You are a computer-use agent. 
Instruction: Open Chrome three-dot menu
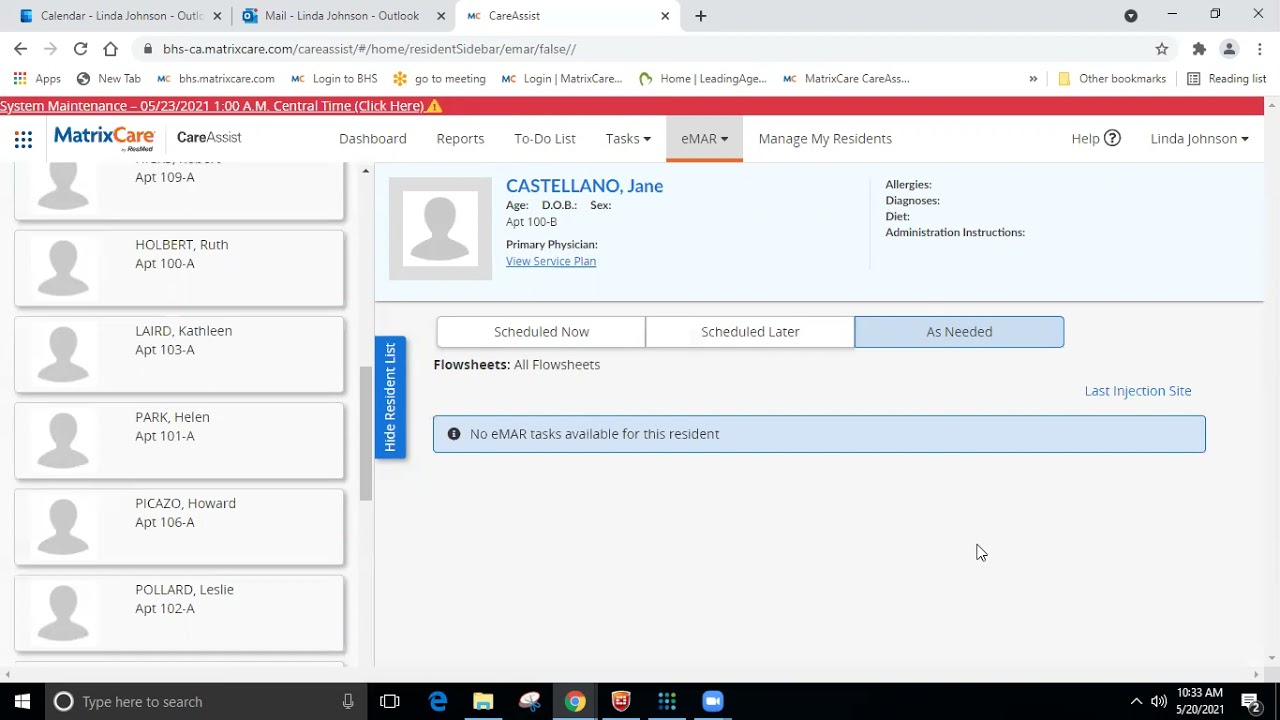[1259, 48]
